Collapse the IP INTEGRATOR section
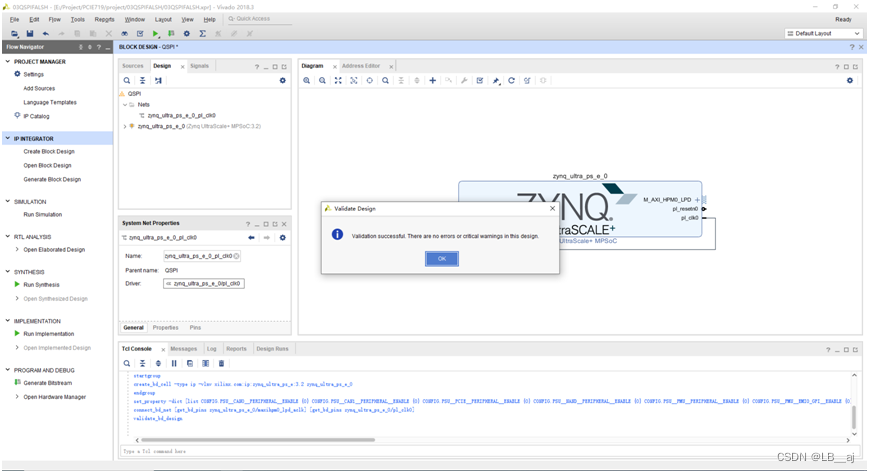Image resolution: width=869 pixels, height=473 pixels. tap(8, 138)
